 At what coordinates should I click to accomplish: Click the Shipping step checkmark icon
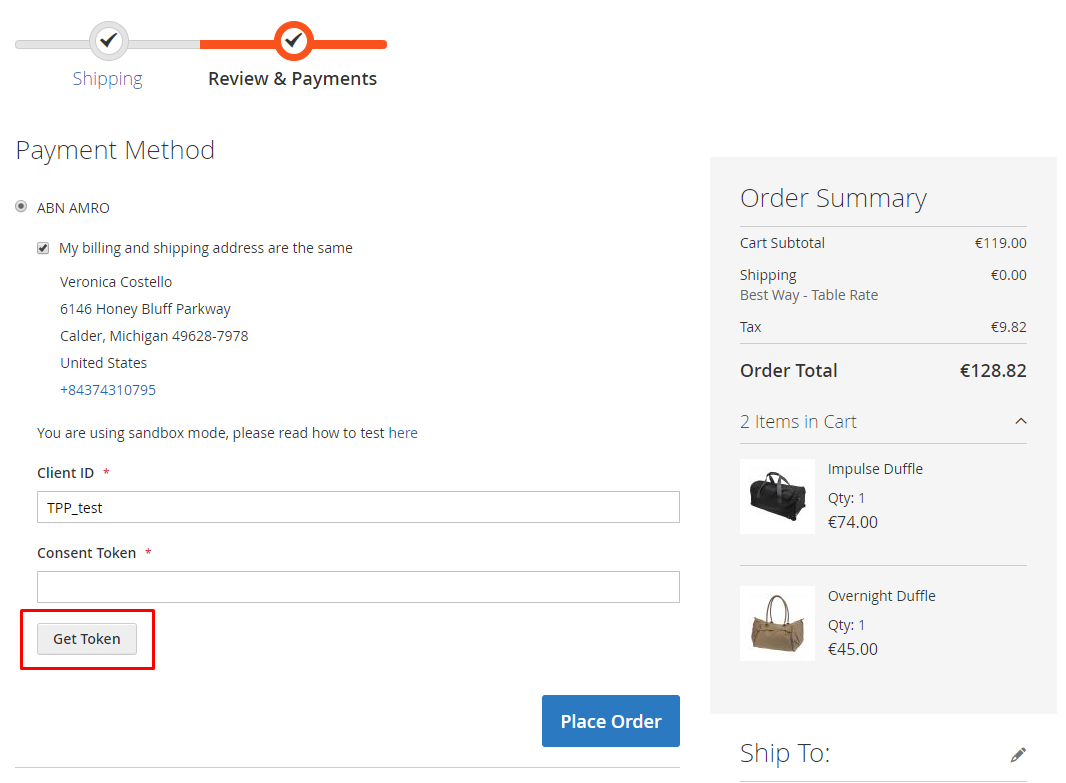(109, 41)
